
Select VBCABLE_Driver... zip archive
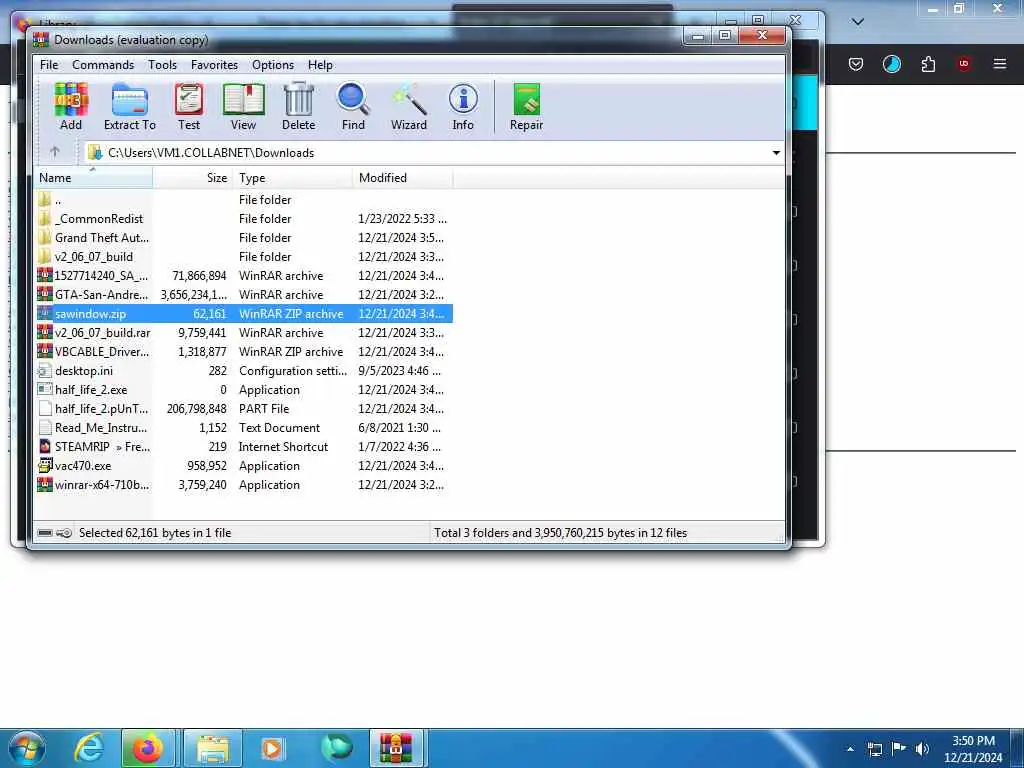point(244,351)
